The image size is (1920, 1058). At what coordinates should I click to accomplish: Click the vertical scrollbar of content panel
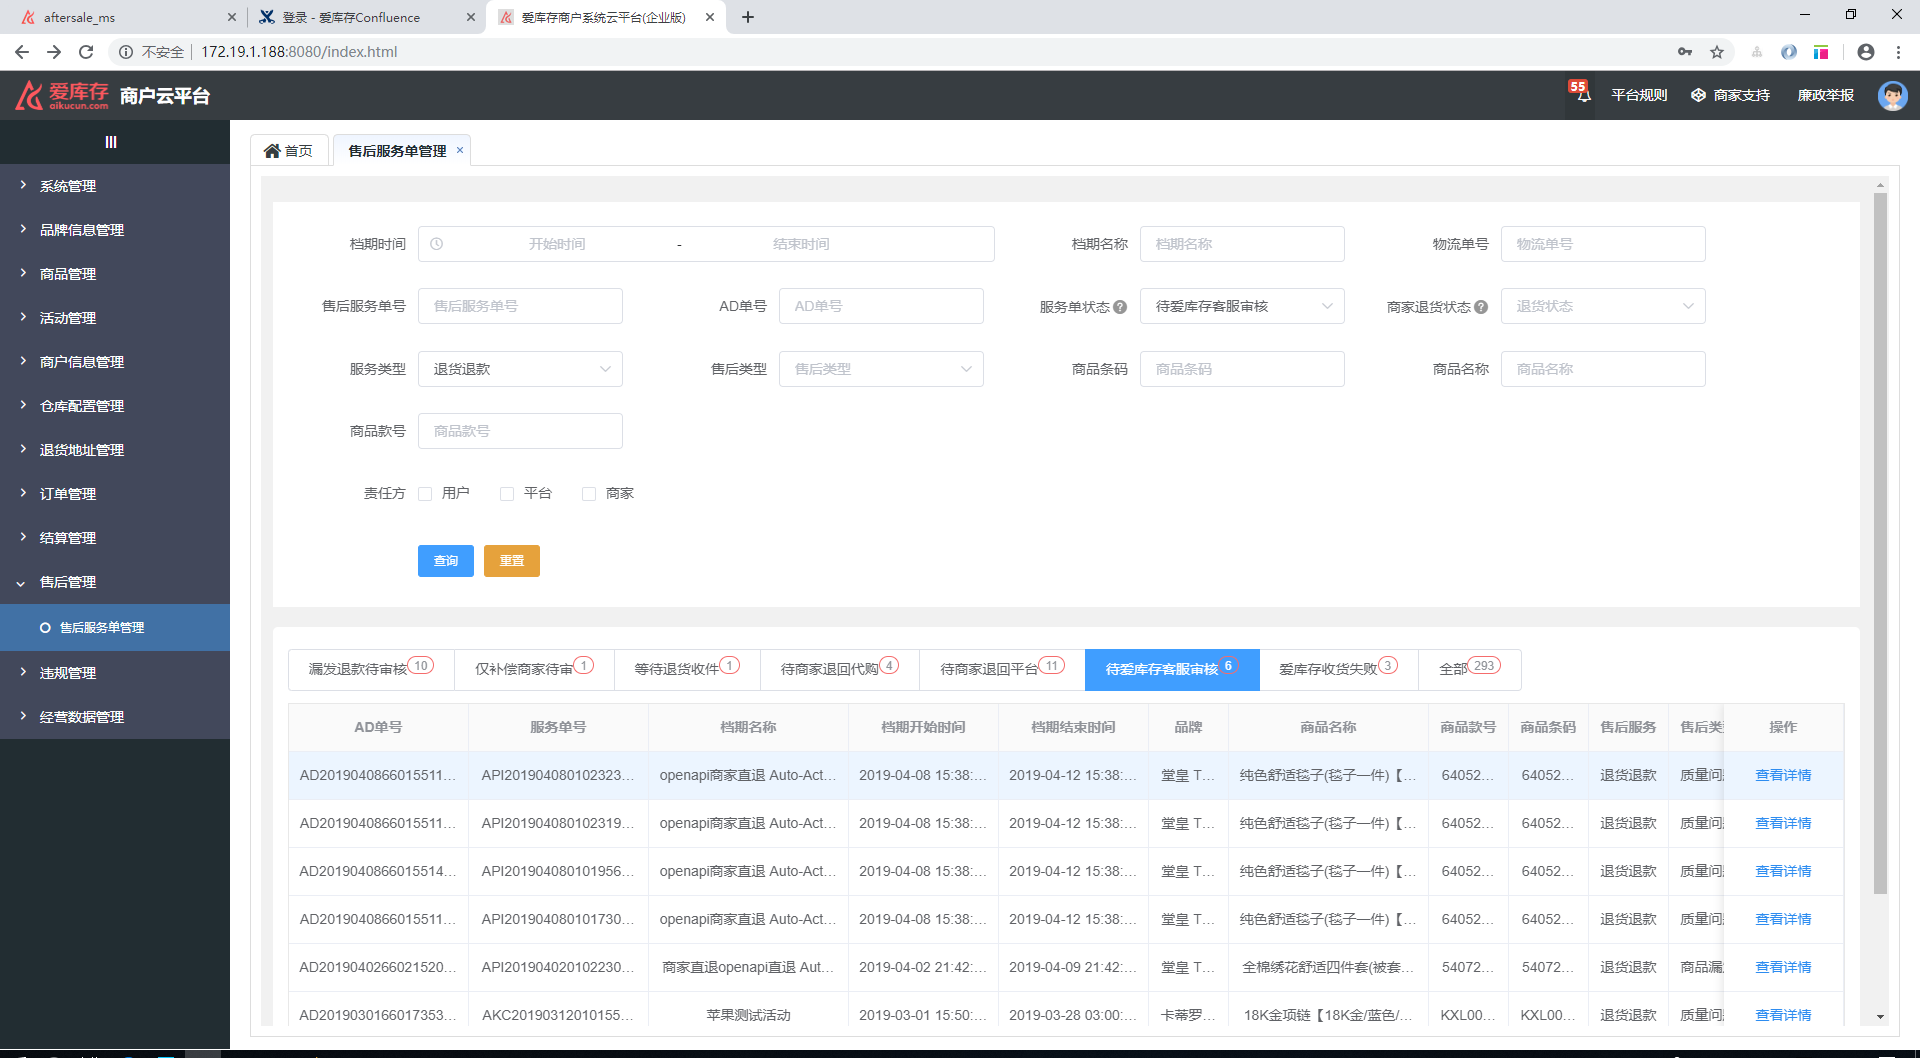1880,543
